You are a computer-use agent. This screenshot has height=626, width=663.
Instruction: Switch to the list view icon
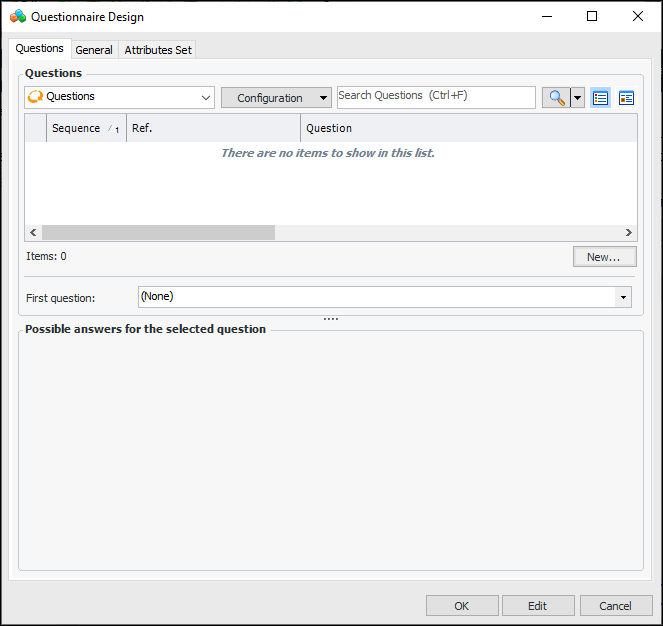click(x=600, y=98)
